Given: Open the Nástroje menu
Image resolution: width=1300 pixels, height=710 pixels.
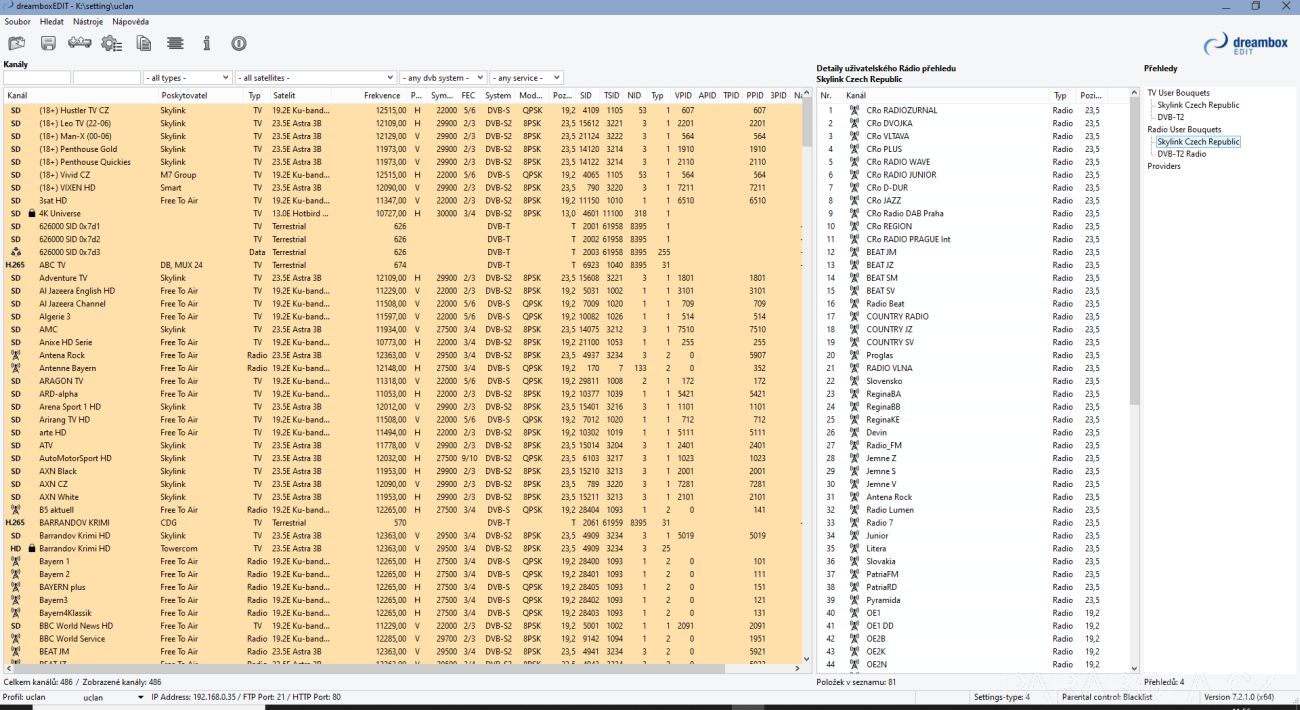Looking at the screenshot, I should pyautogui.click(x=88, y=21).
